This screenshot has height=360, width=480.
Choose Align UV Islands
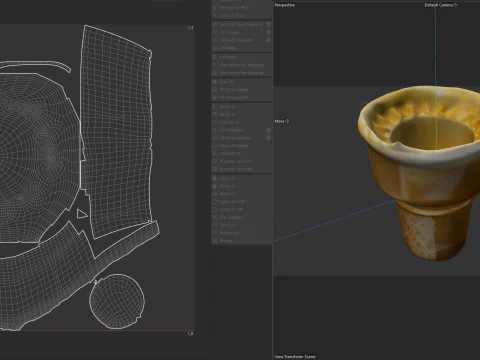(241, 146)
